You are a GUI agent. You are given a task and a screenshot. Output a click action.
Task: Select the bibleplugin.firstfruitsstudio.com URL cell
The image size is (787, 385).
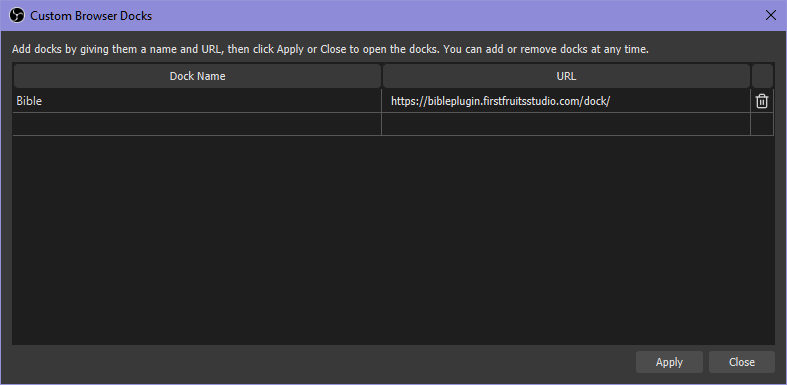tap(566, 101)
